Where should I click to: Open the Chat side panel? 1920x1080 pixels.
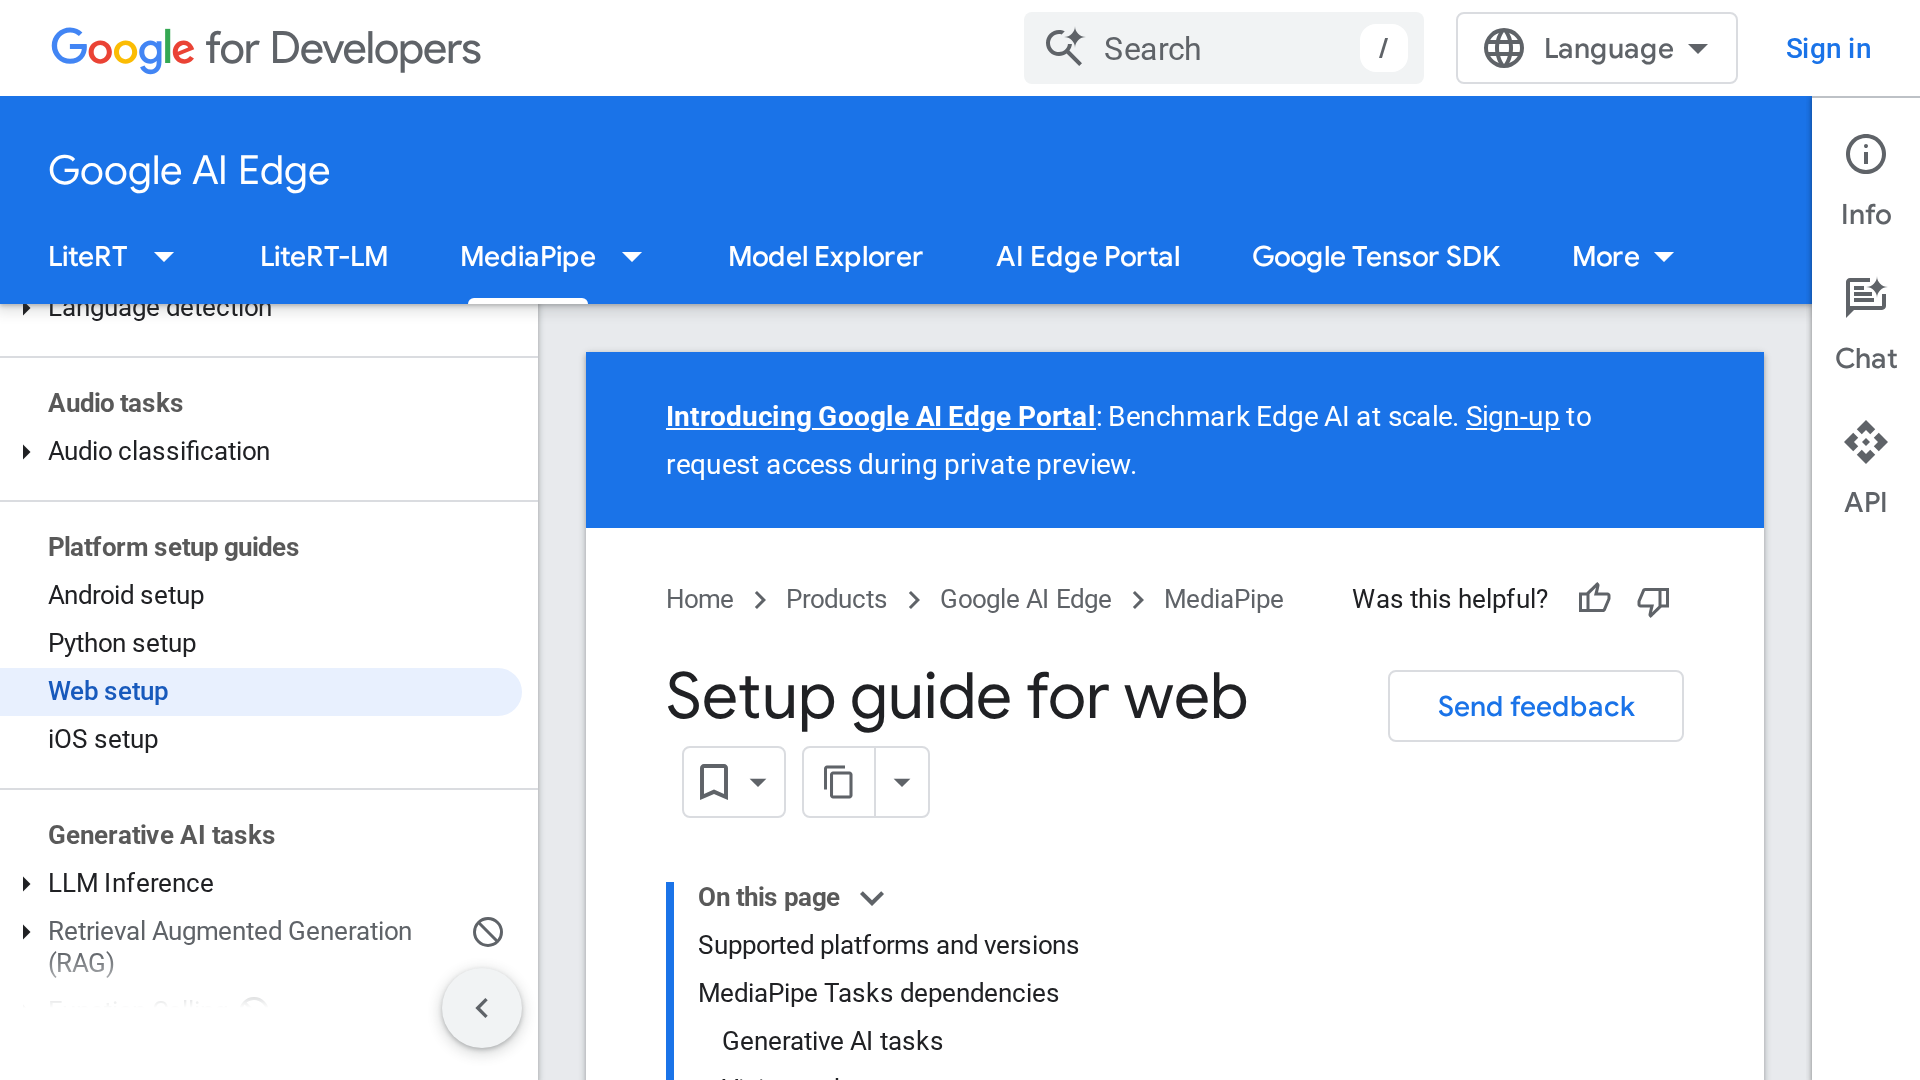[1865, 324]
